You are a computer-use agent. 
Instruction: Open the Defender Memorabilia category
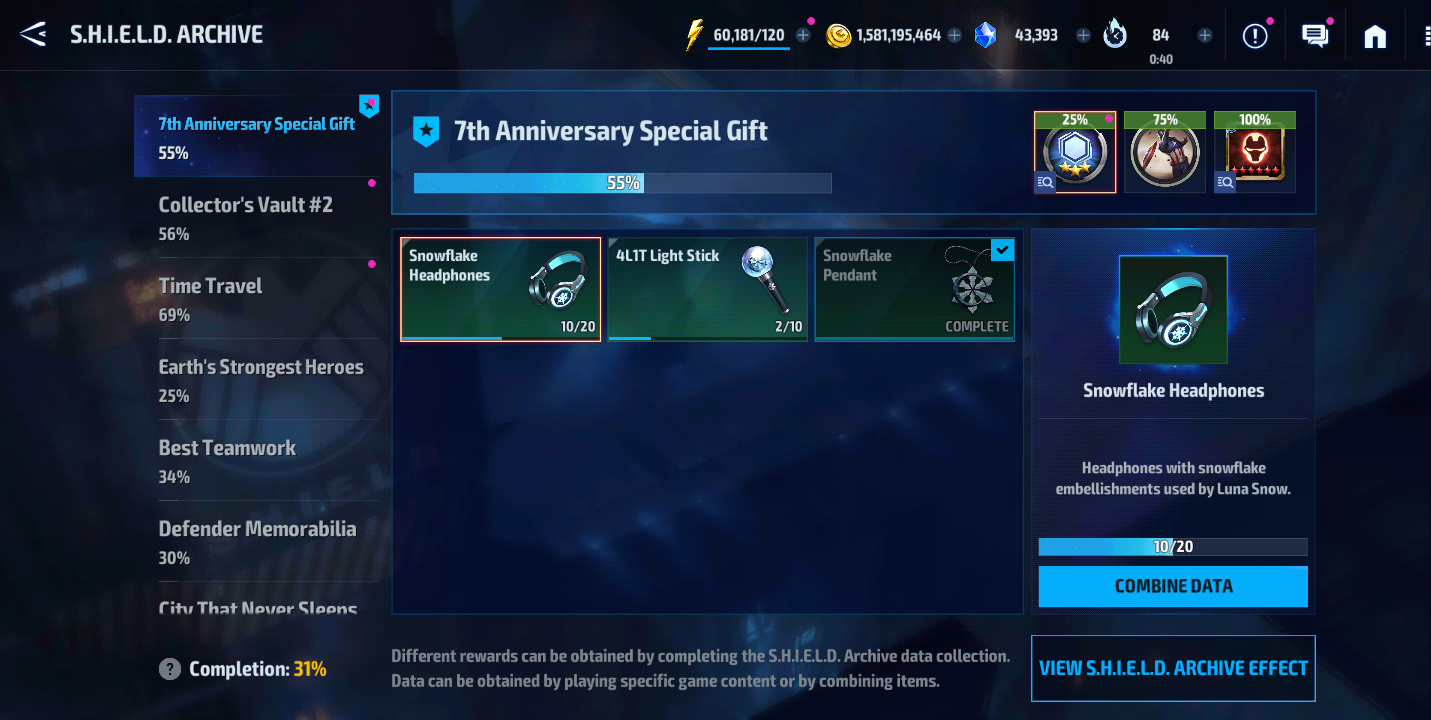pyautogui.click(x=256, y=542)
